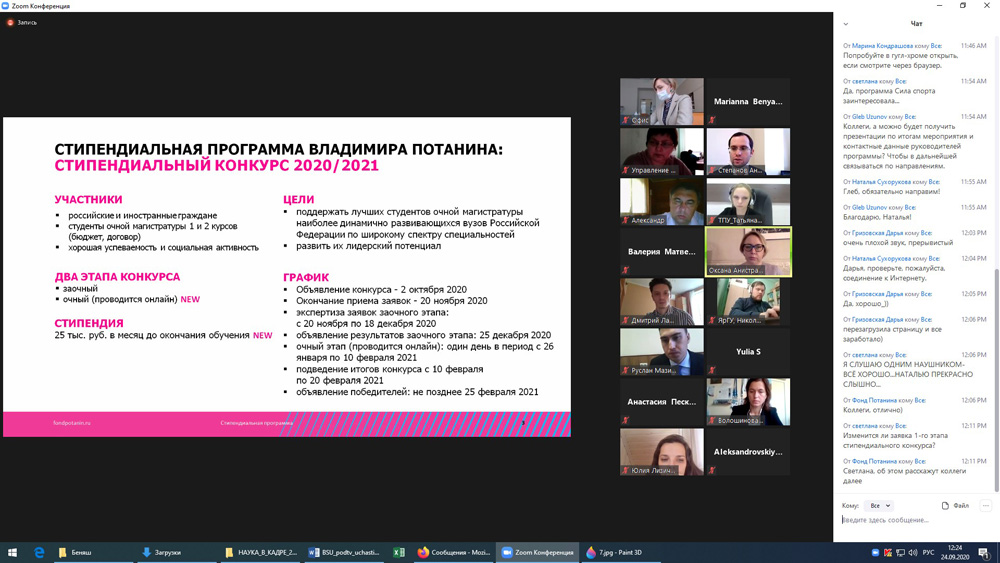
Task: Select Оксана Анистра video thumbnail
Action: 748,251
